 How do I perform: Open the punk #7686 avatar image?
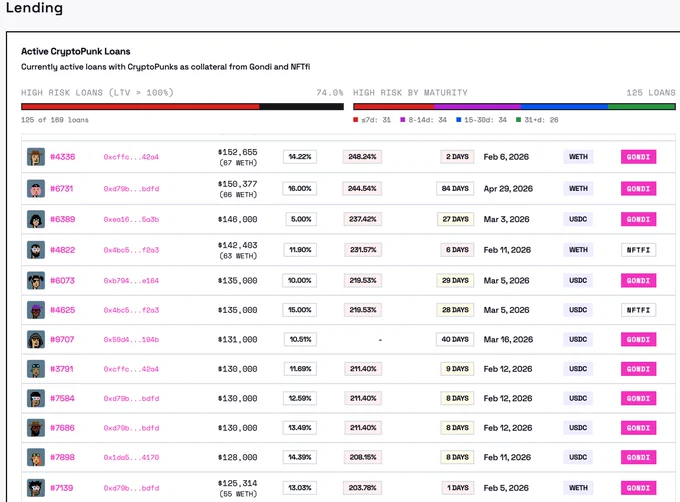click(36, 428)
